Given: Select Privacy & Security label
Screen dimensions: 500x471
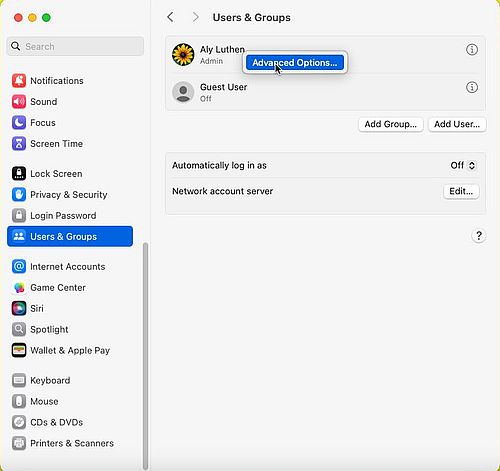Looking at the screenshot, I should point(69,195).
